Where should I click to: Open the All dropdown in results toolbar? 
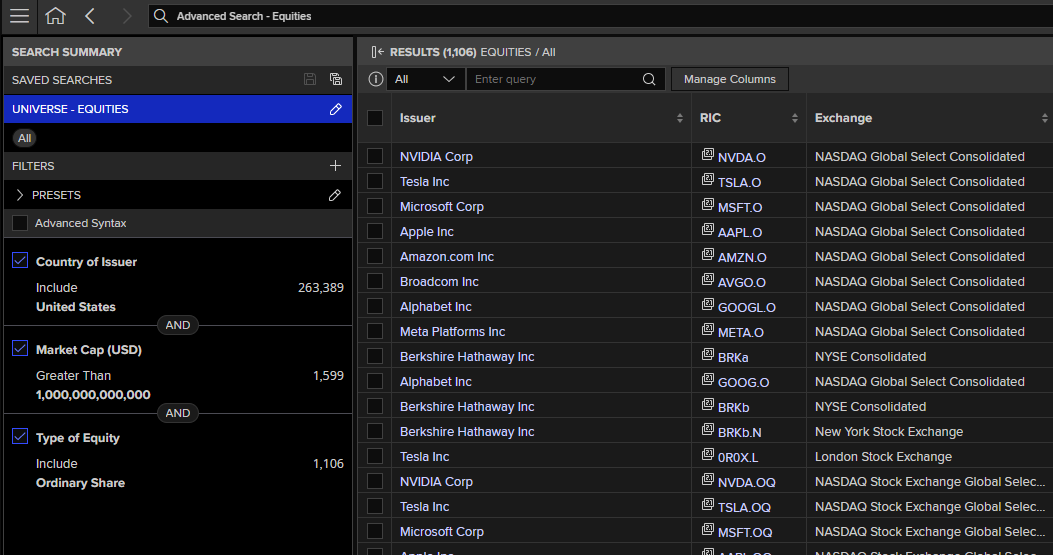424,79
